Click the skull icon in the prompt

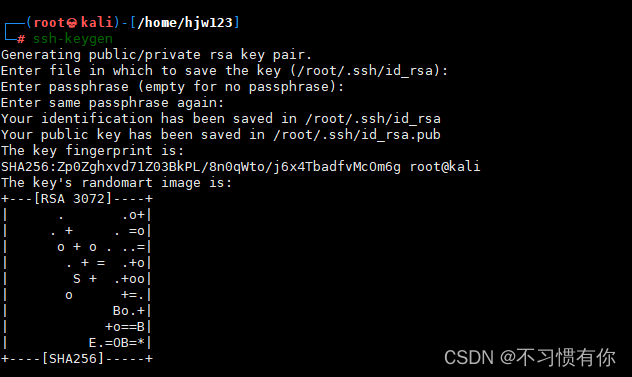coord(72,23)
